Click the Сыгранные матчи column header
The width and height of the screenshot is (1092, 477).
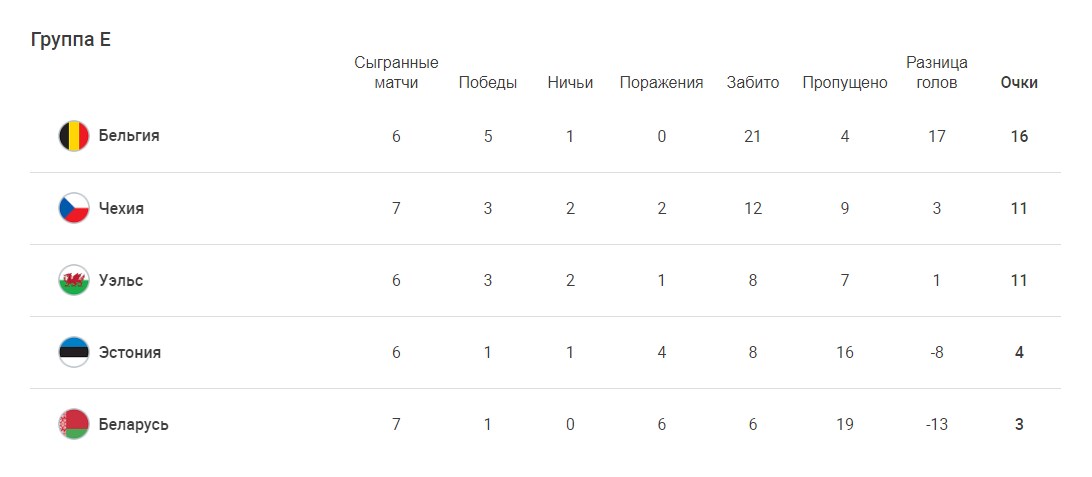(396, 73)
